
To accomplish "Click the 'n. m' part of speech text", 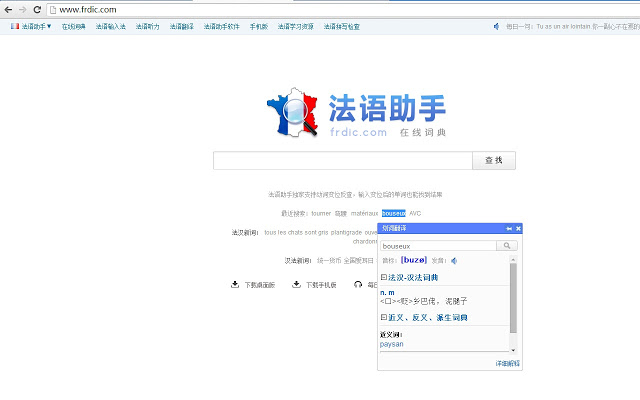I will click(x=387, y=293).
